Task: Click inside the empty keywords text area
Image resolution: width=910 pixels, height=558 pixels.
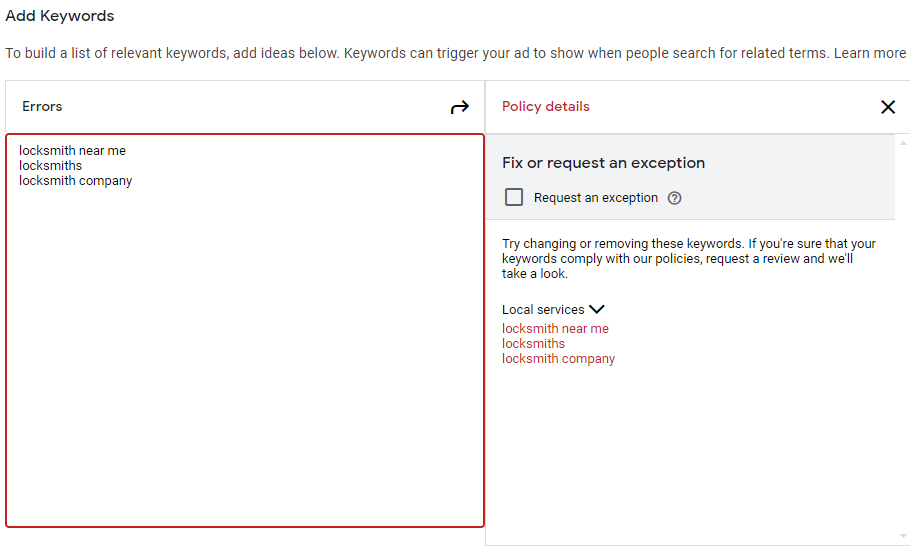Action: (245, 360)
